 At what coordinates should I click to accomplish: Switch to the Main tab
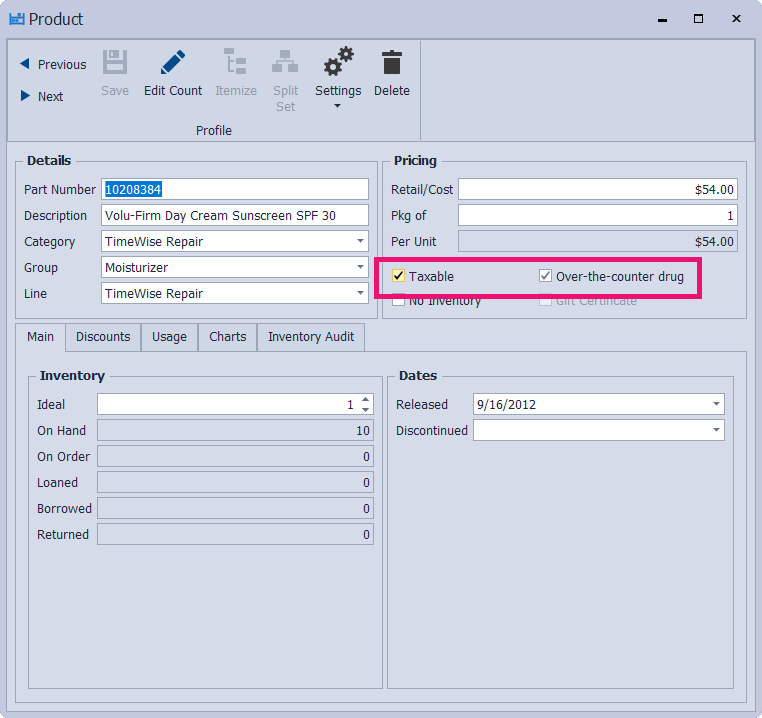(40, 337)
